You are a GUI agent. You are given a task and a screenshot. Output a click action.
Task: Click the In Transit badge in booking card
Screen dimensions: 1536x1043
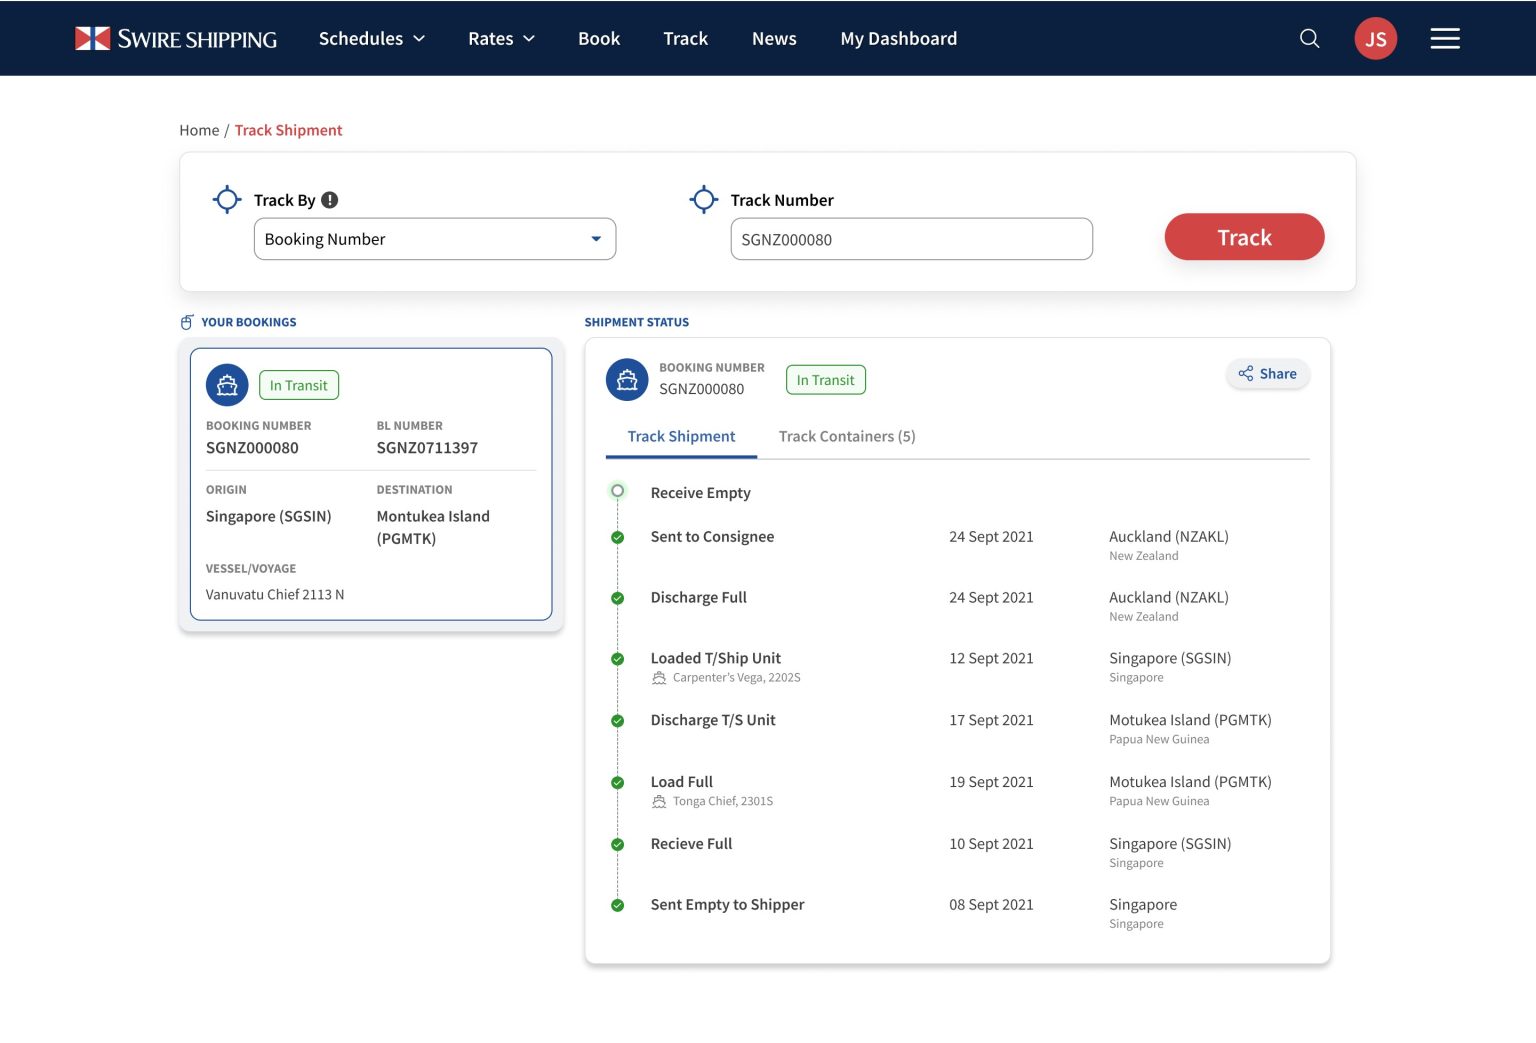click(299, 385)
